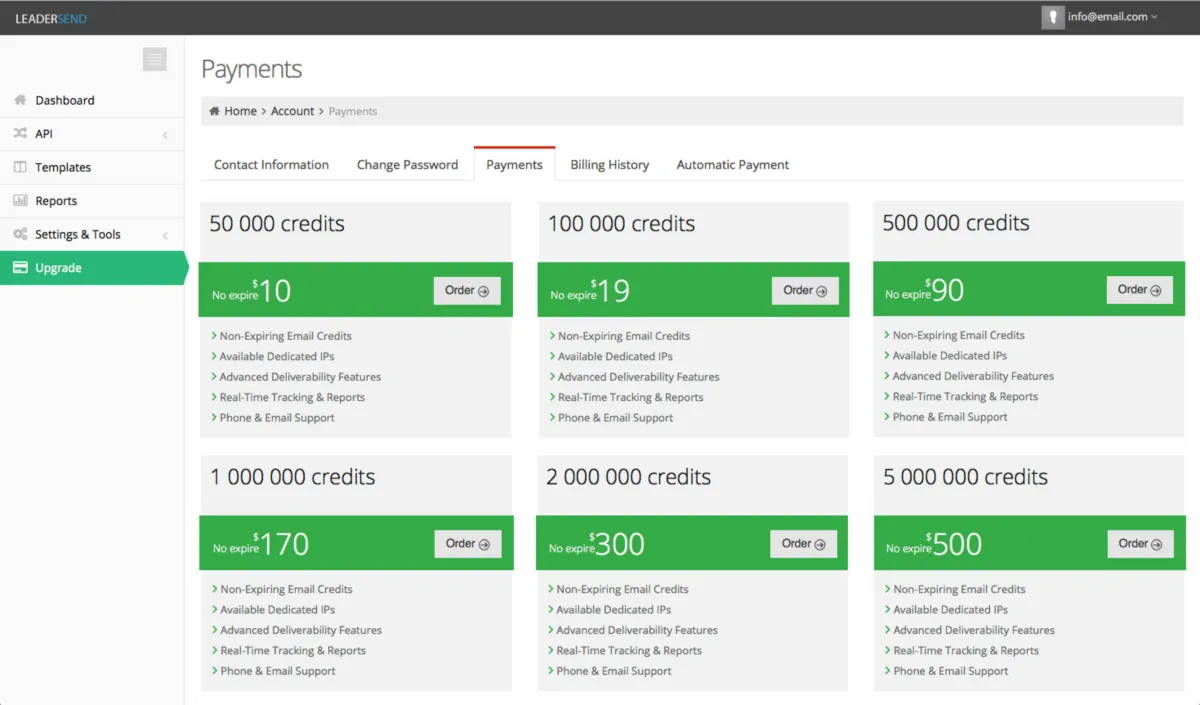Toggle the sidebar collapse hamburger button
Screen dimensions: 1200x705
[154, 59]
